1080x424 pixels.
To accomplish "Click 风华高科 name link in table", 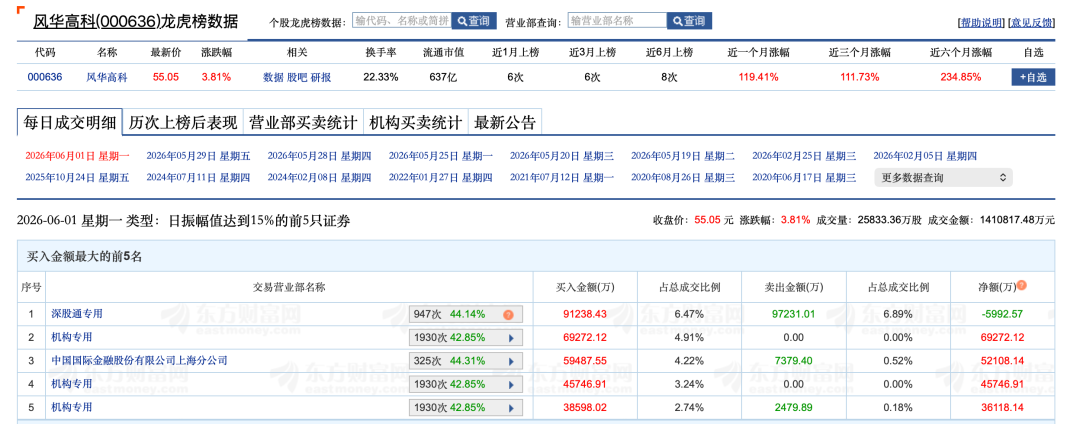I will 107,77.
